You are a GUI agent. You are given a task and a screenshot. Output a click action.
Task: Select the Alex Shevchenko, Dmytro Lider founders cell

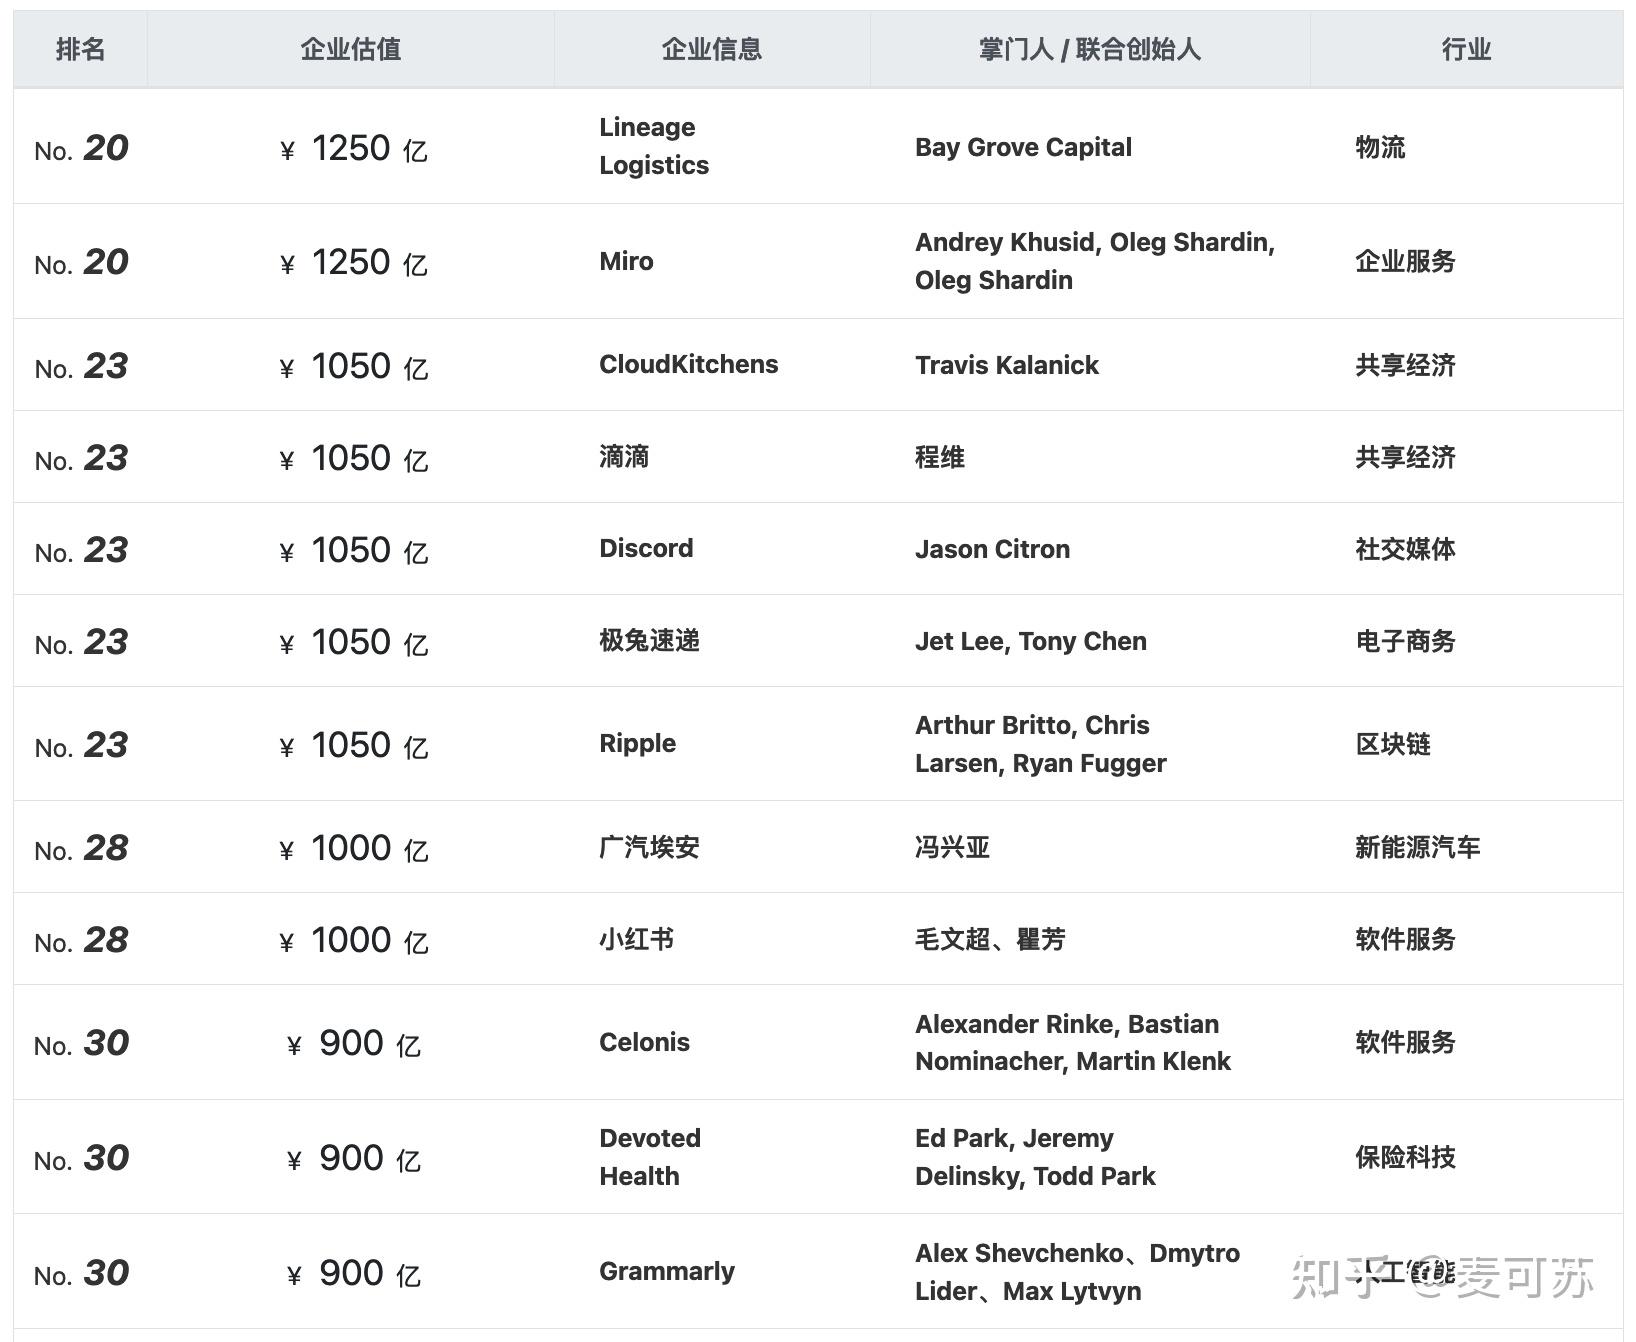(1077, 1272)
